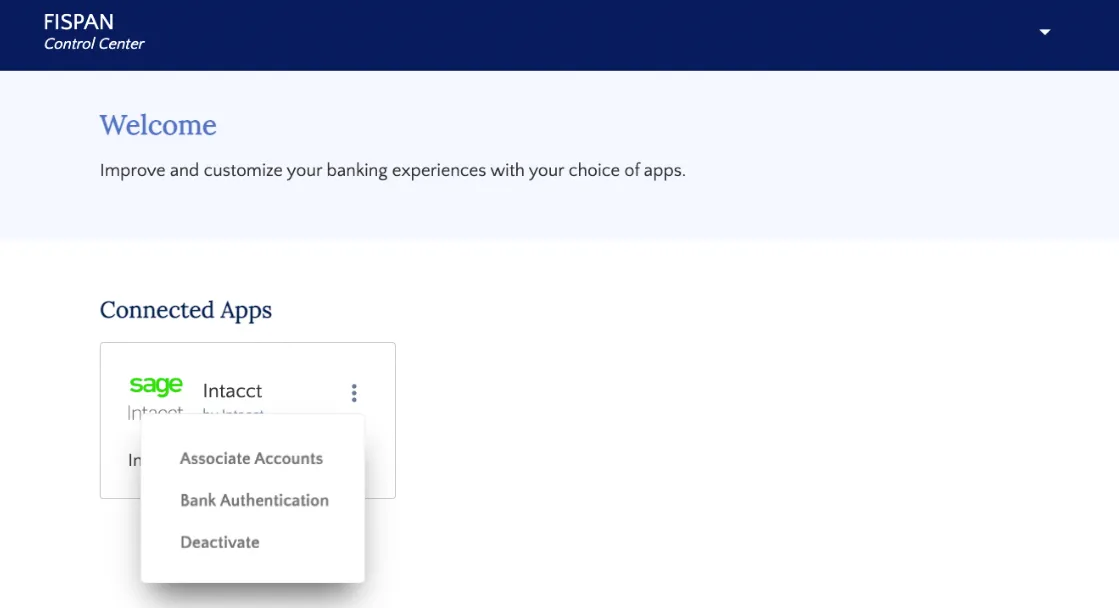This screenshot has width=1119, height=608.
Task: Select Deactivate in the popup menu
Action: 220,542
